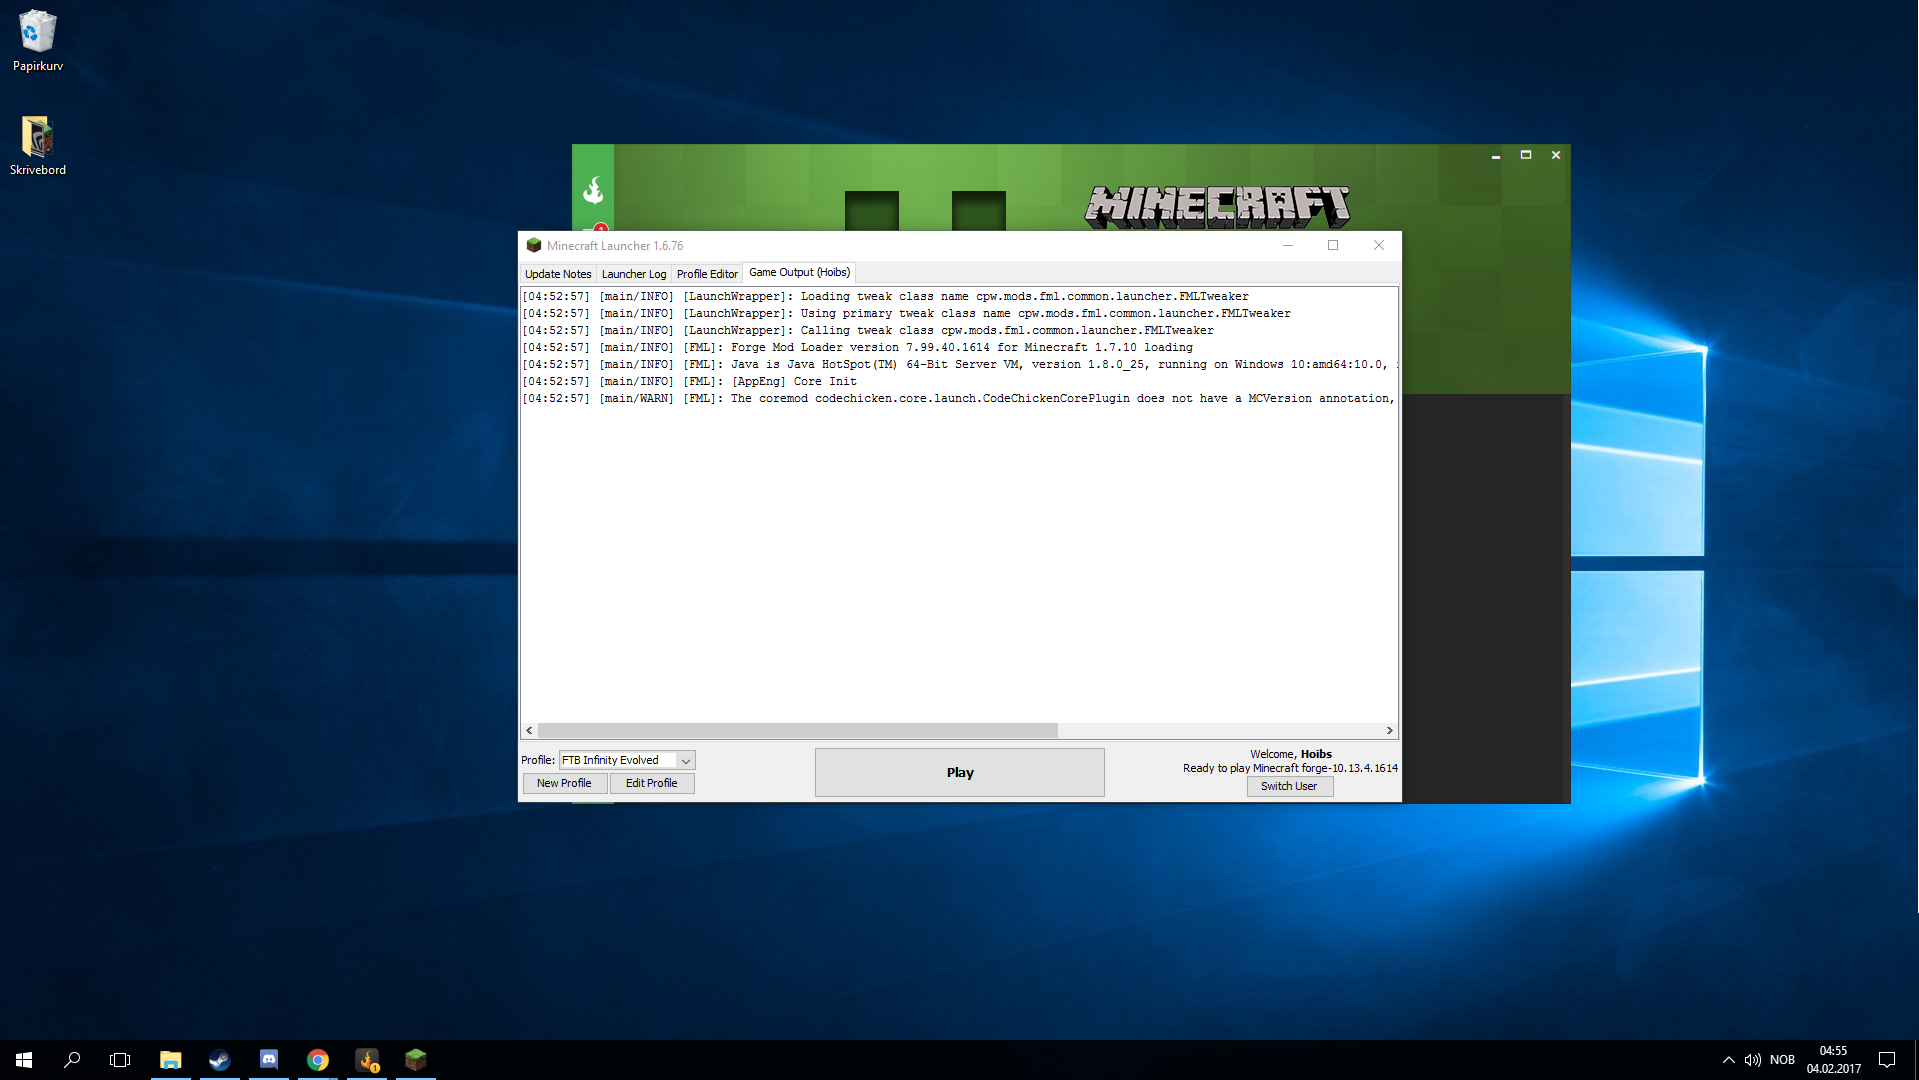Open the volume control in system tray
Screen dimensions: 1919x1080
[1752, 1059]
